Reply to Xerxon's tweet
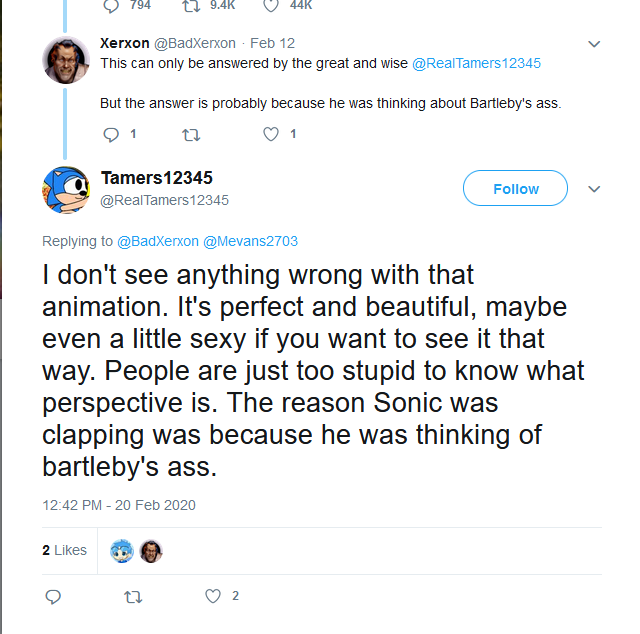Viewport: 640px width, 634px height. (110, 134)
